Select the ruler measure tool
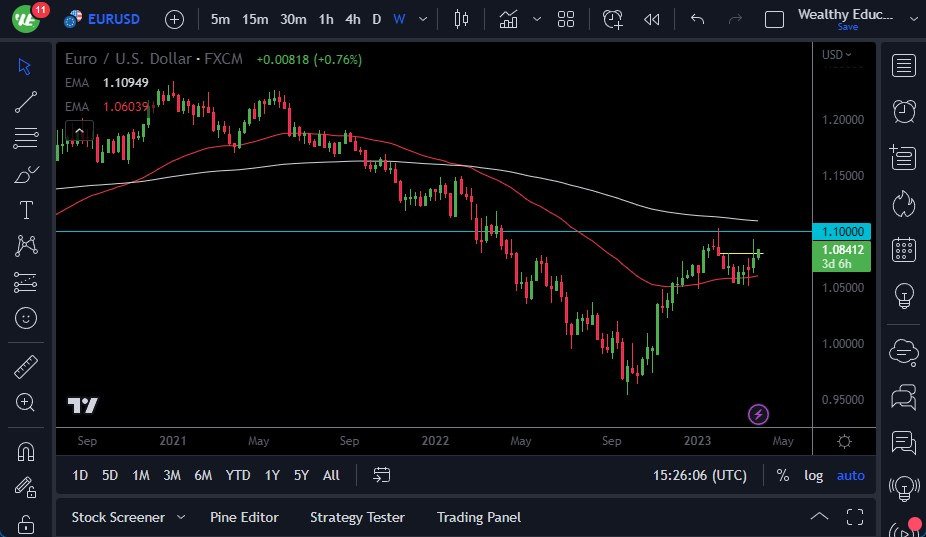This screenshot has width=926, height=537. point(26,367)
